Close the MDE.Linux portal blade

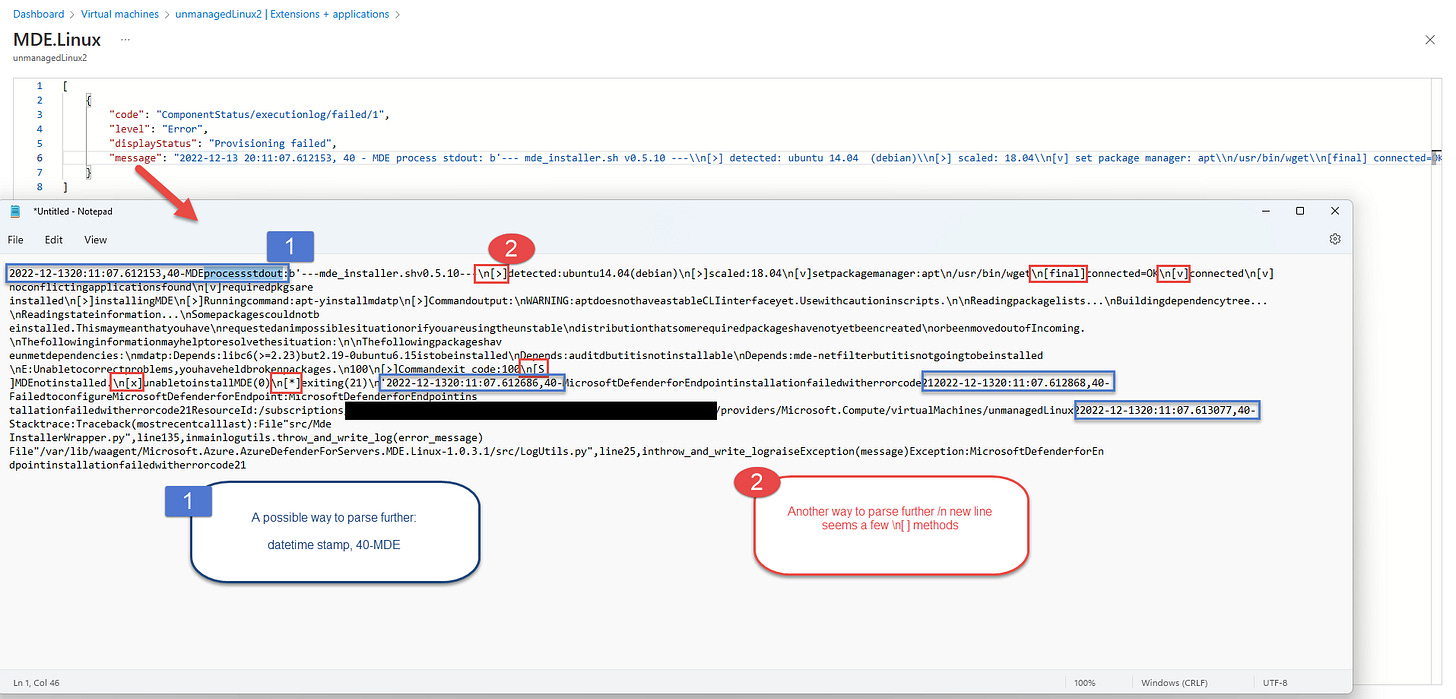[x=1429, y=39]
